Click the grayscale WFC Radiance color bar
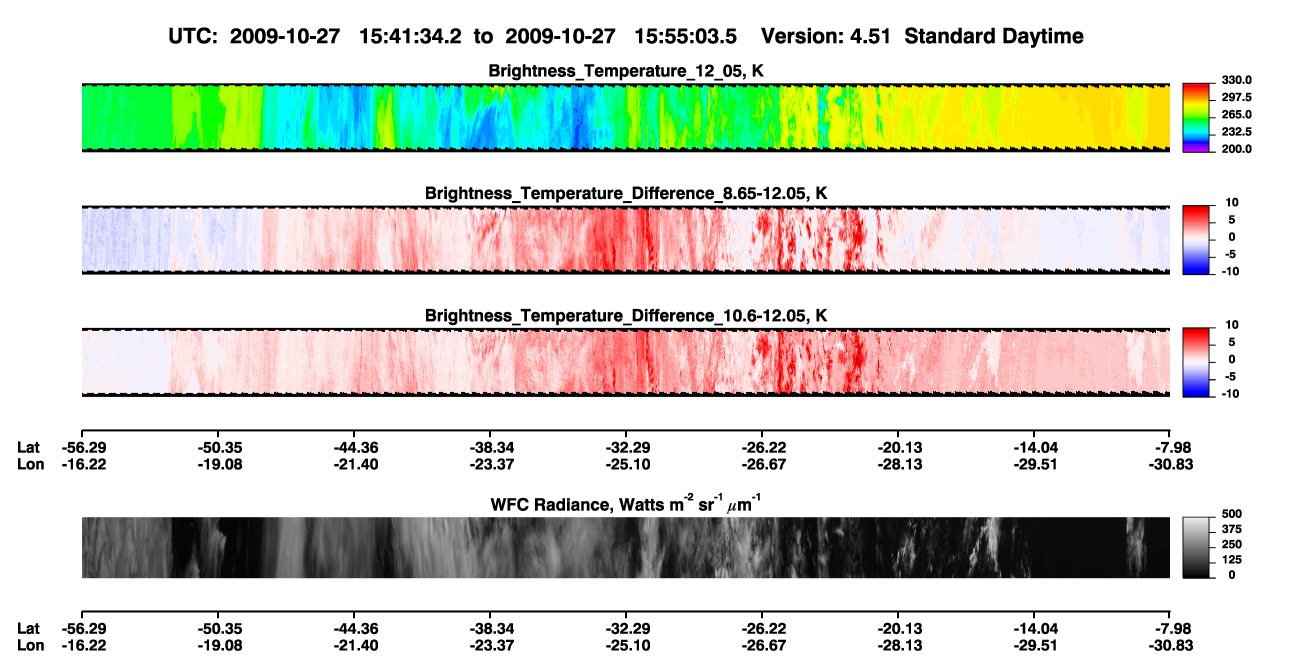 coord(1197,547)
